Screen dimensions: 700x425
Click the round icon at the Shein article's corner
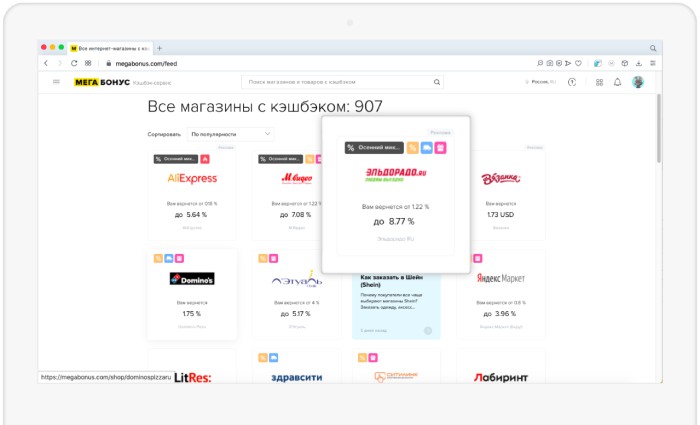coord(428,330)
